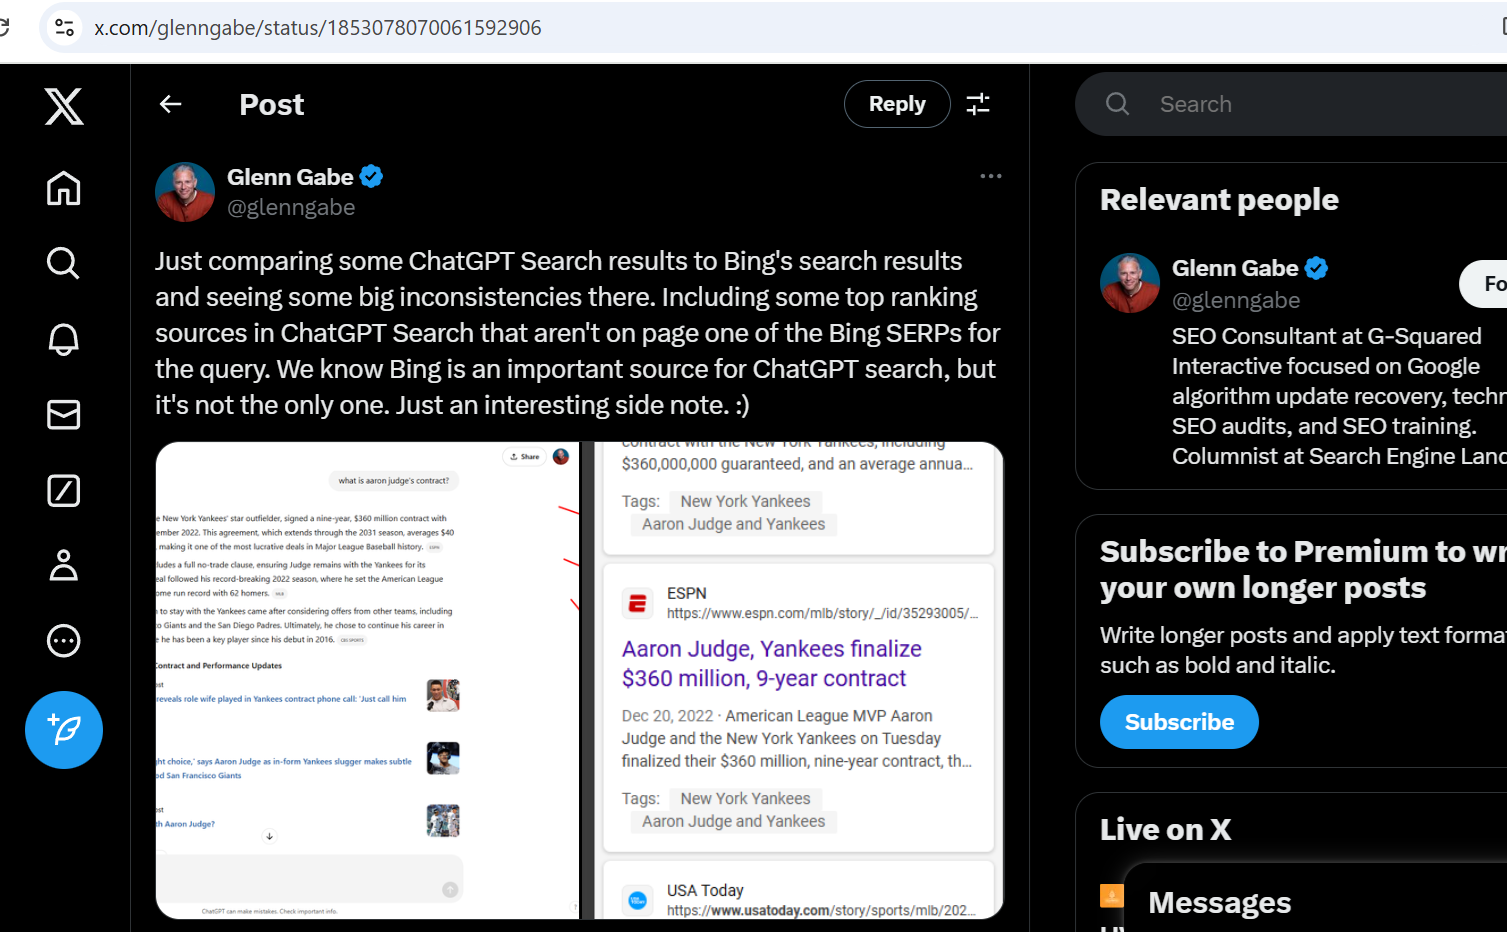1507x932 pixels.
Task: Open @glenngabe handle in Relevant people
Action: click(x=1236, y=300)
